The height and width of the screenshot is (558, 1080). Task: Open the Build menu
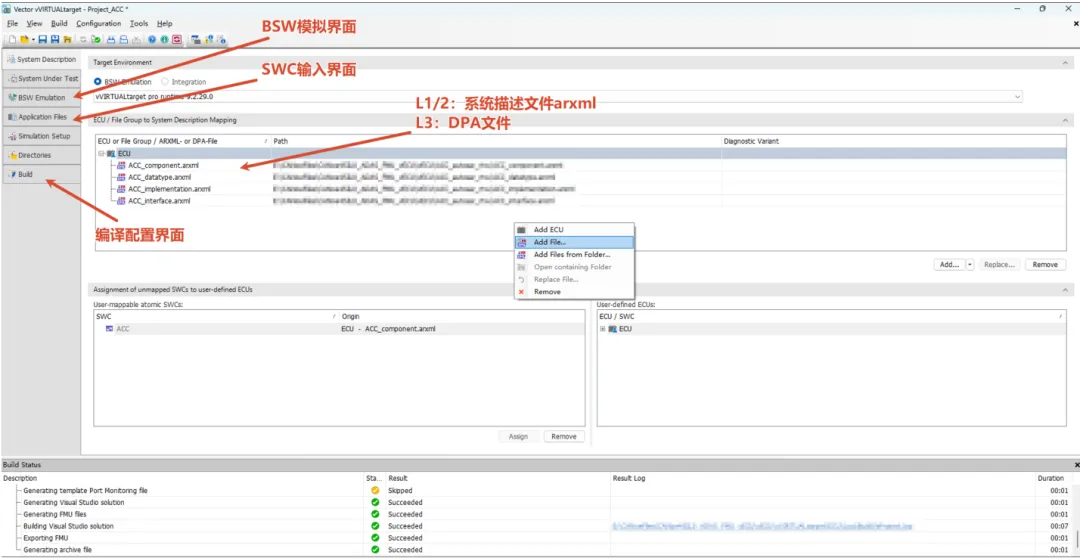59,23
